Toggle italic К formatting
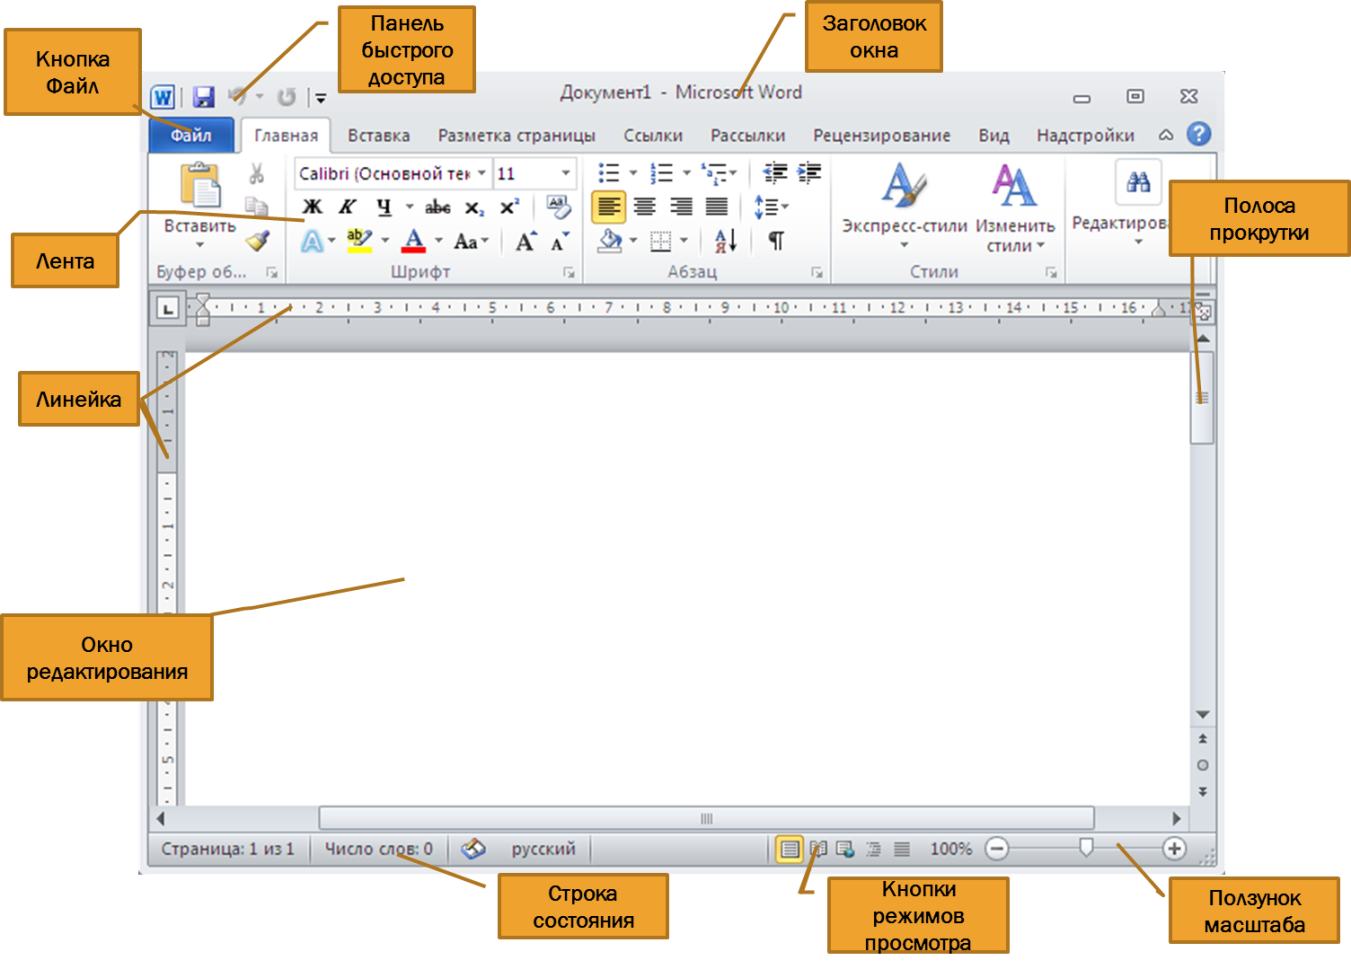The image size is (1351, 969). point(347,207)
